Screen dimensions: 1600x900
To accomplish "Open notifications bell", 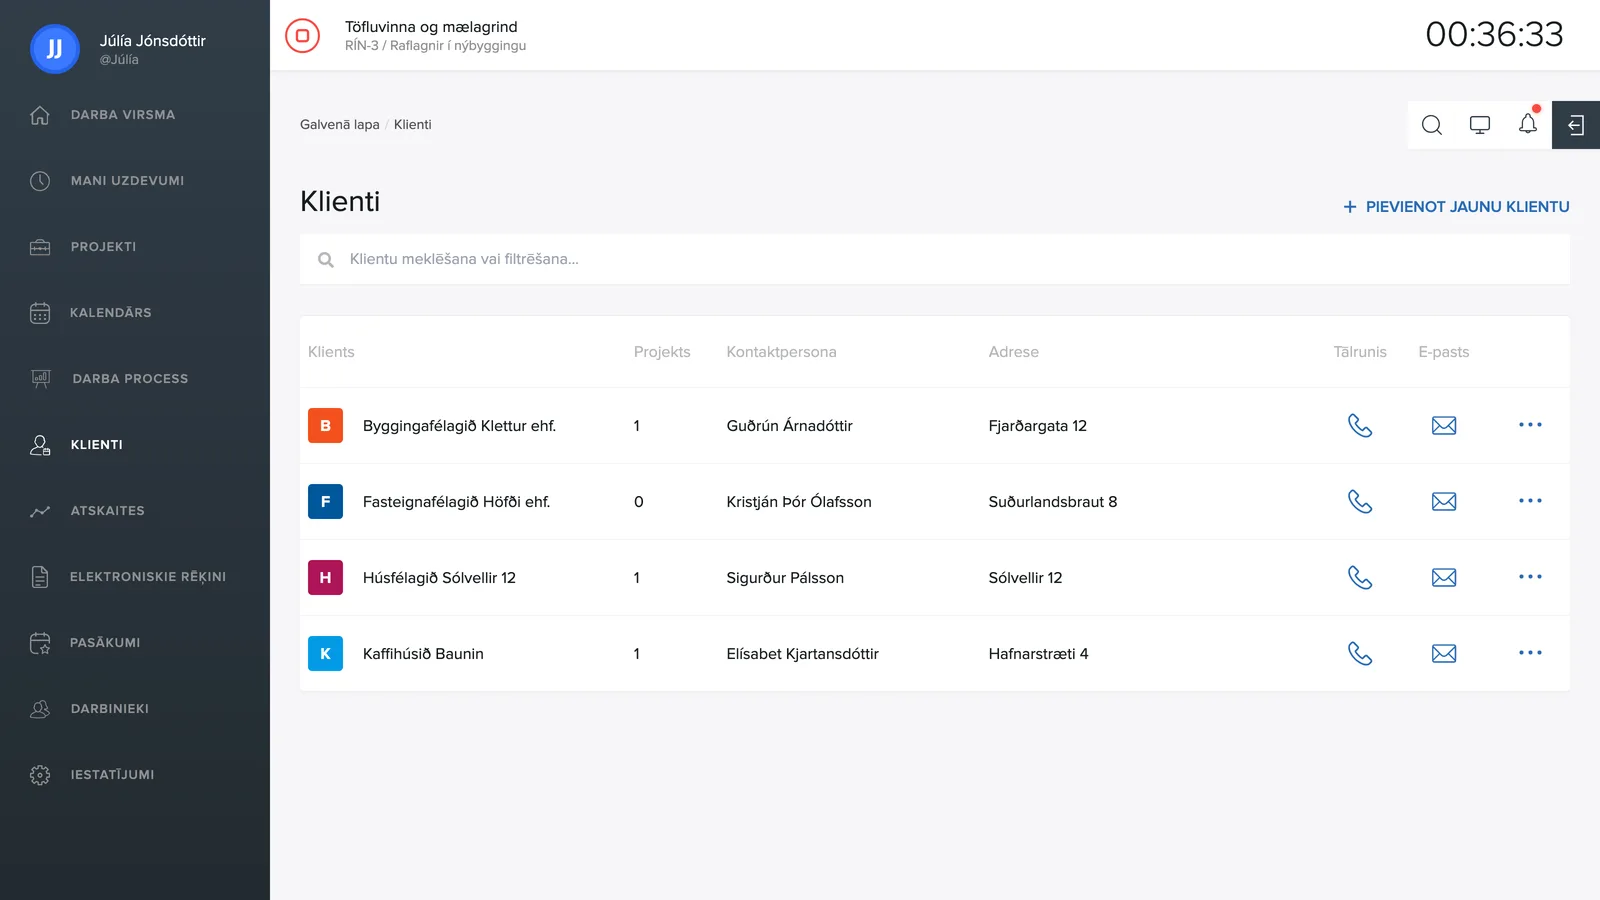I will click(x=1528, y=124).
